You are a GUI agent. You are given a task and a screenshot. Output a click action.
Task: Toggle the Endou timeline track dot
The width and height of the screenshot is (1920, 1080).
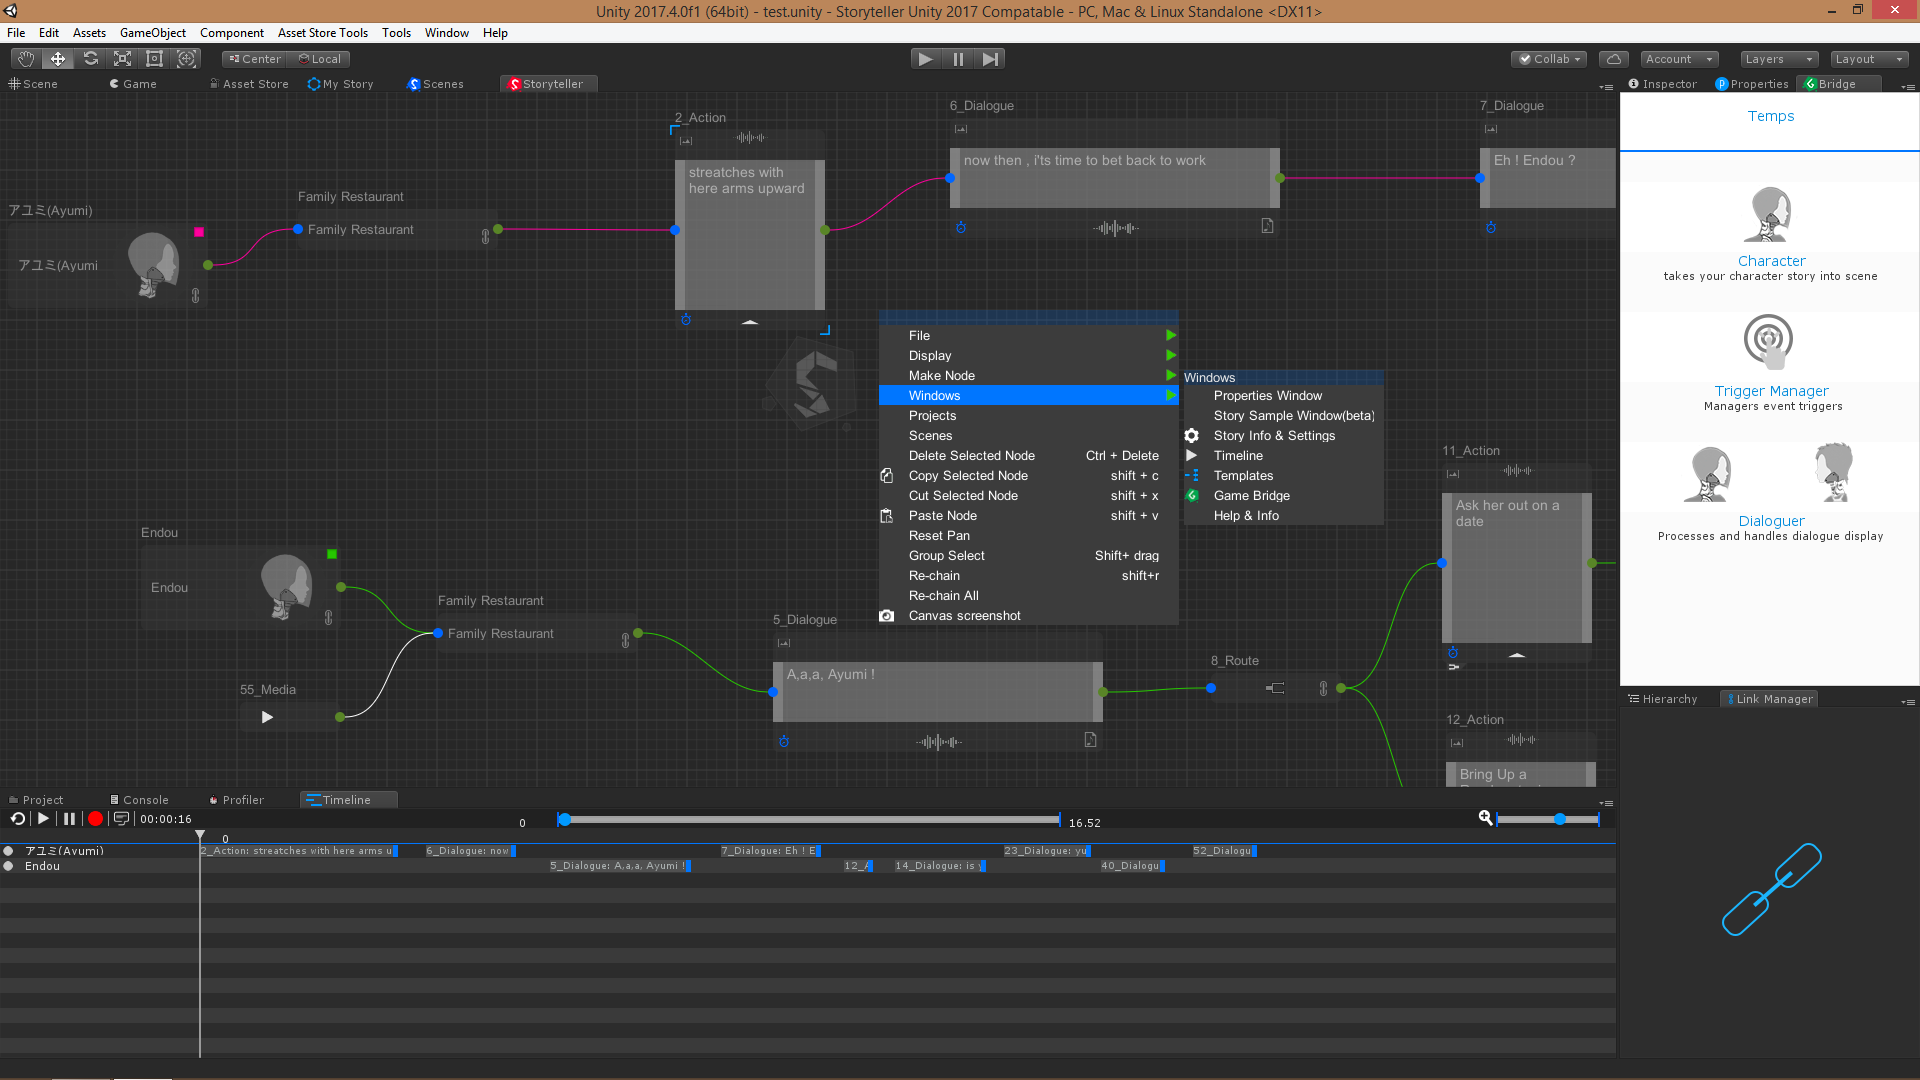tap(9, 866)
